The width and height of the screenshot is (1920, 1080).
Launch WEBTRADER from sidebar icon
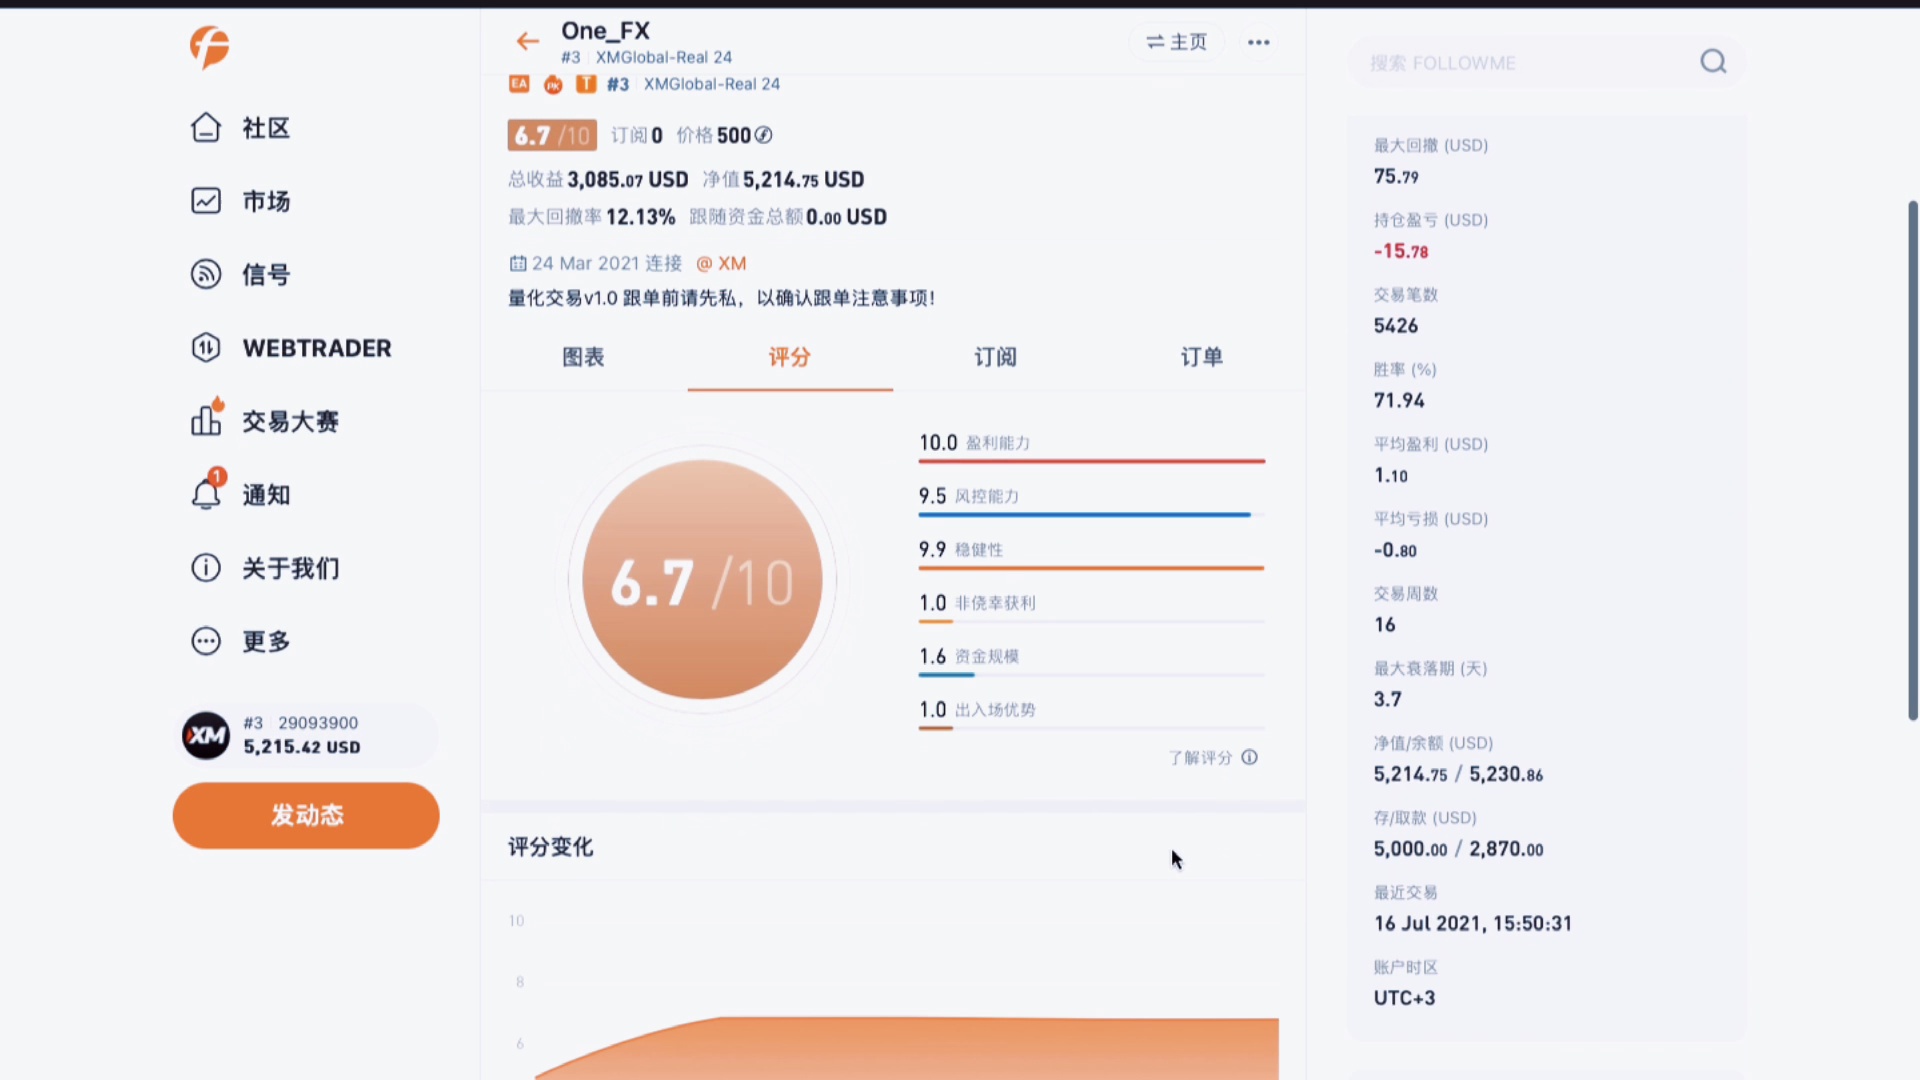click(x=206, y=348)
